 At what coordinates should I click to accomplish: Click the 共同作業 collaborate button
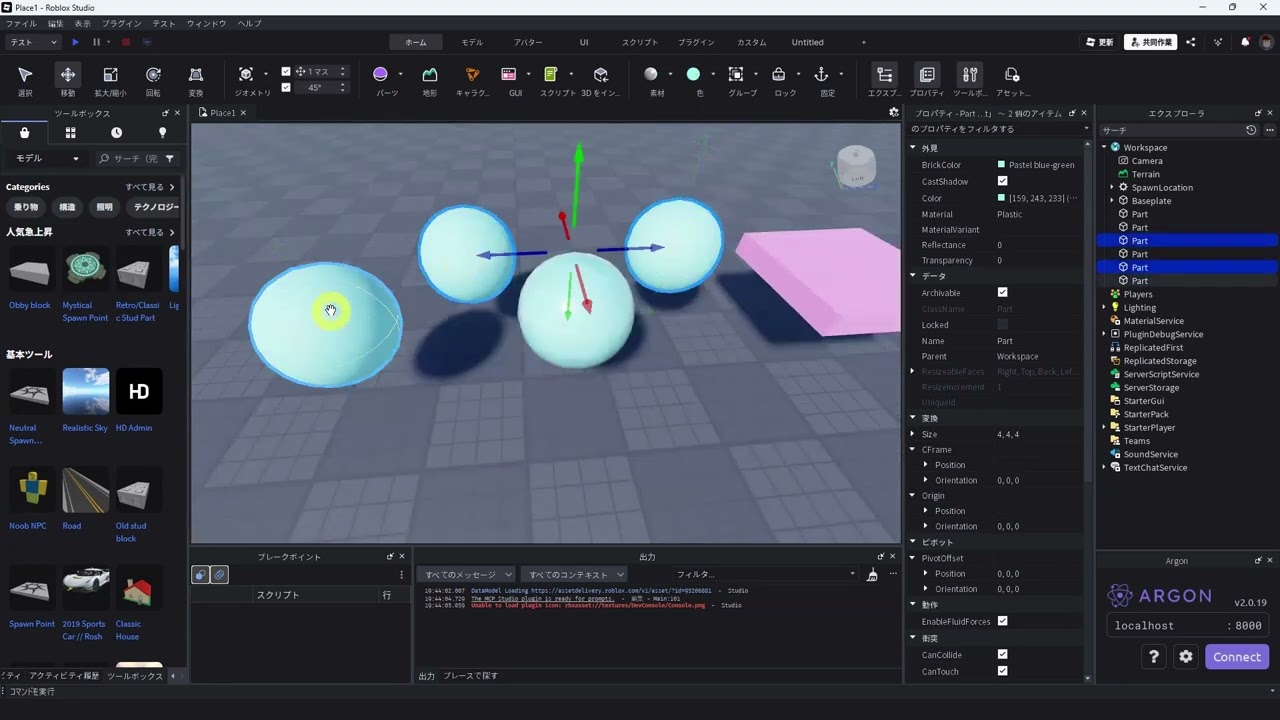click(1150, 42)
